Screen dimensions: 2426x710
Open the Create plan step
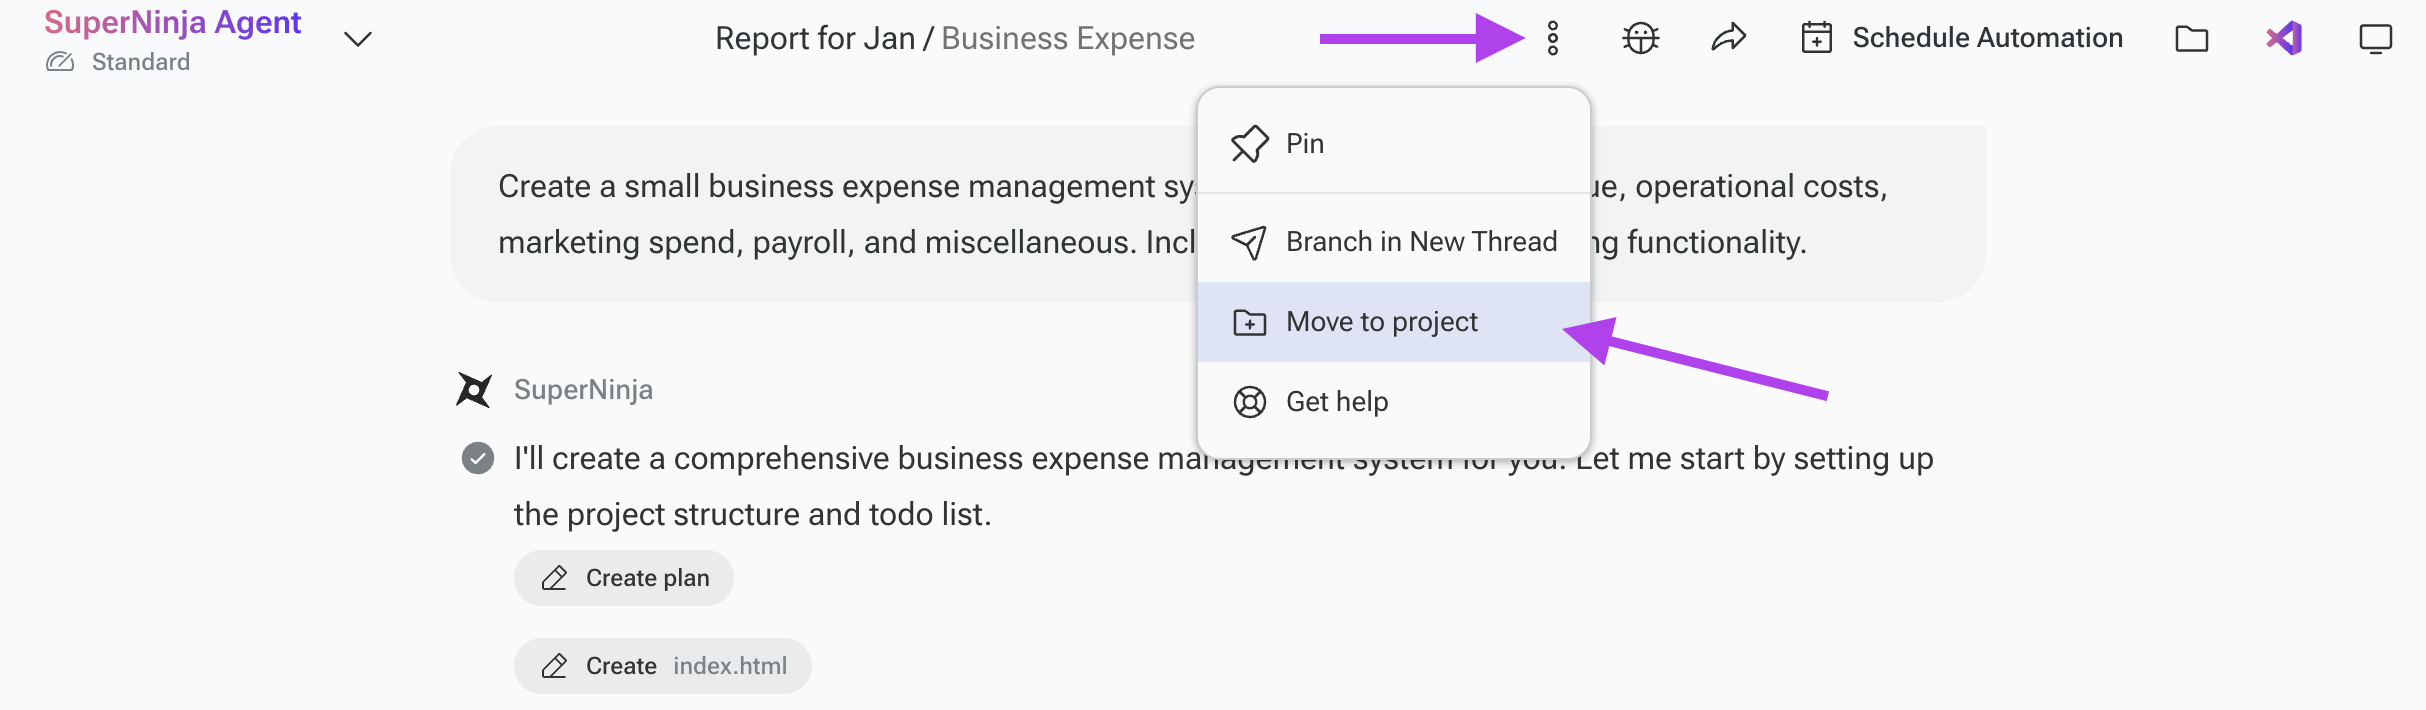(x=624, y=578)
